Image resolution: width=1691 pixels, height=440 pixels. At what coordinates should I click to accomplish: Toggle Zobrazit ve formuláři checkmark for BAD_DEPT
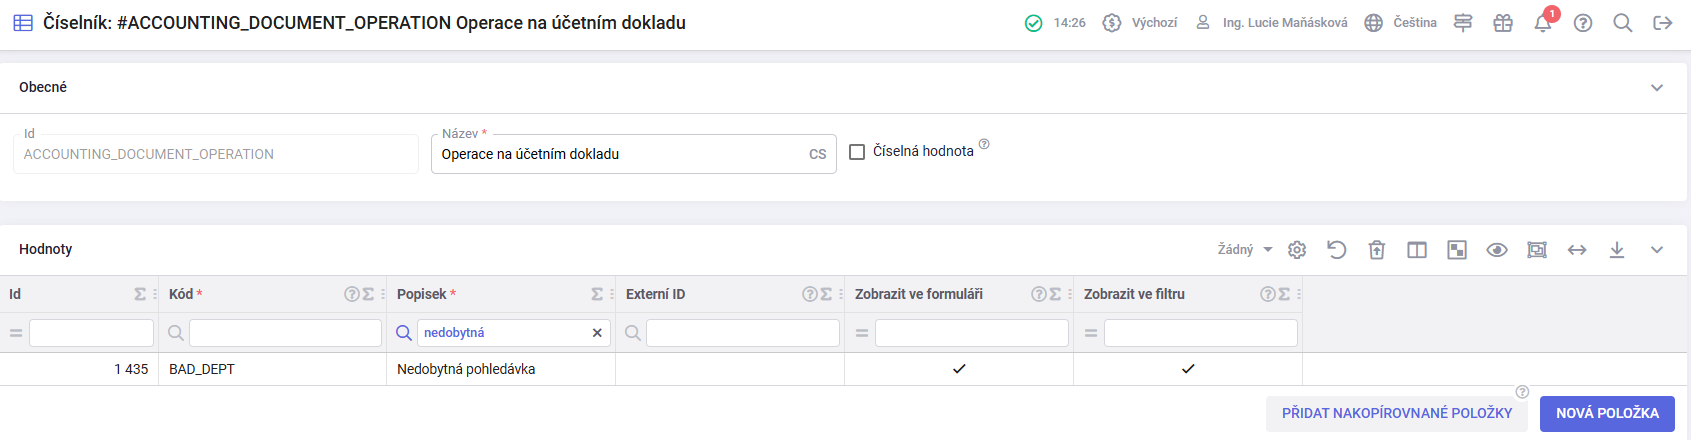point(959,369)
